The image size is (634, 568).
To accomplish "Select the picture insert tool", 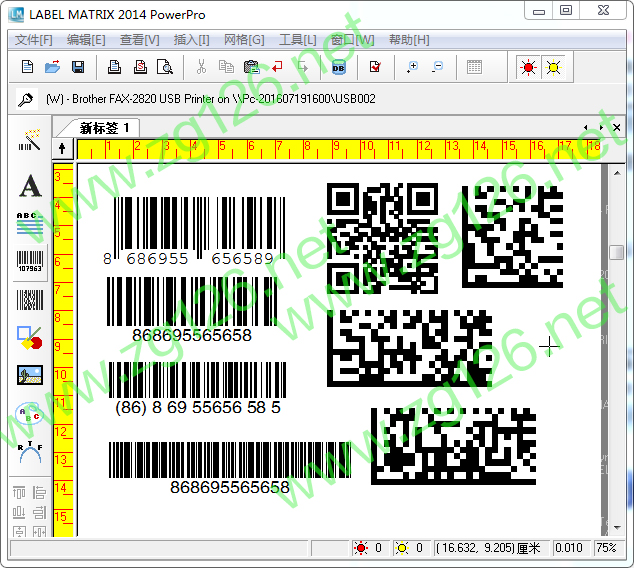I will pyautogui.click(x=30, y=375).
